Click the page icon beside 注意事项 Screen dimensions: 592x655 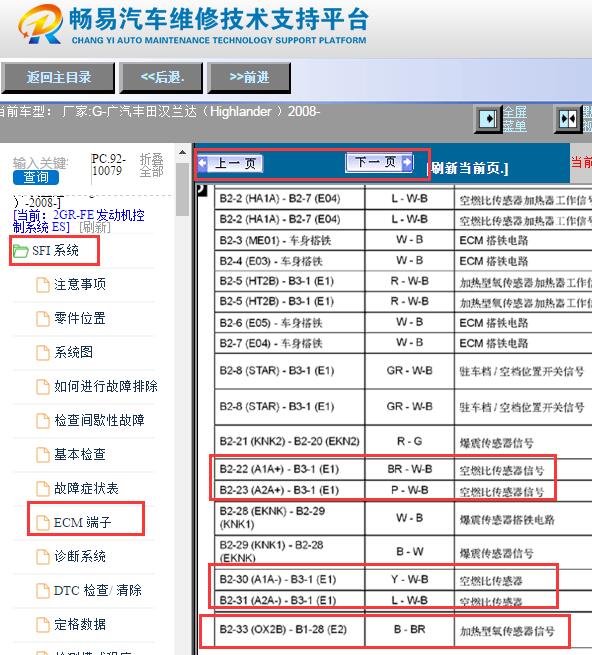pyautogui.click(x=43, y=285)
